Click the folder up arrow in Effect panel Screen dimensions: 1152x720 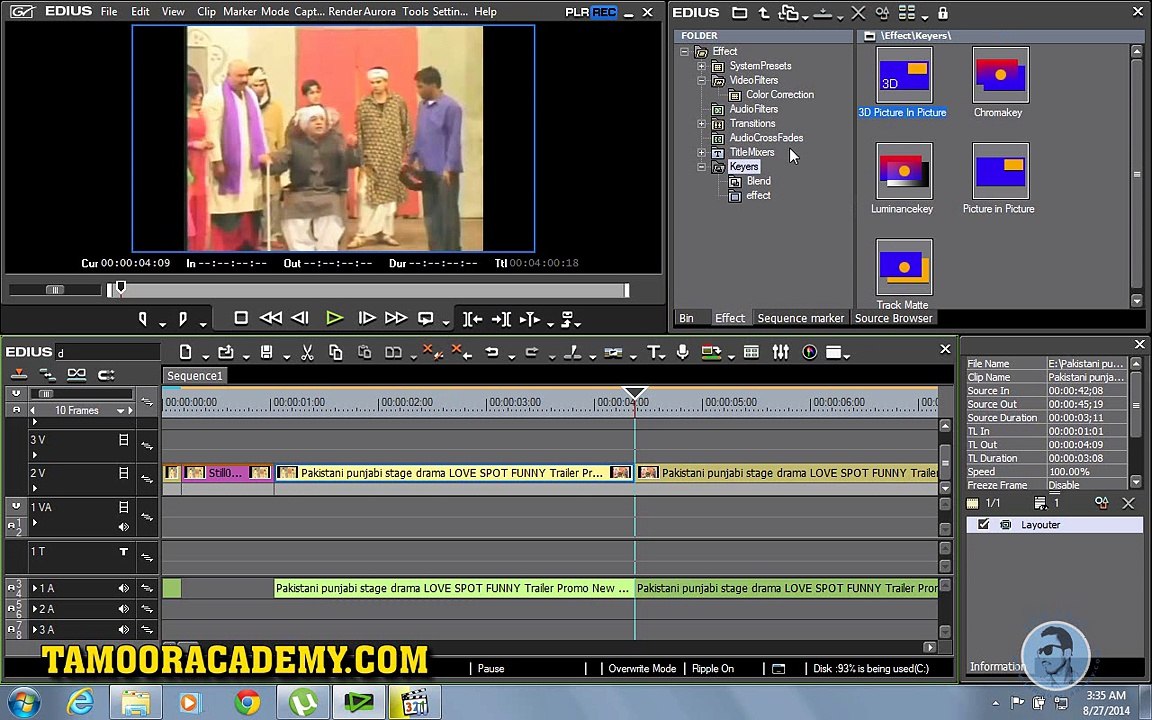764,12
